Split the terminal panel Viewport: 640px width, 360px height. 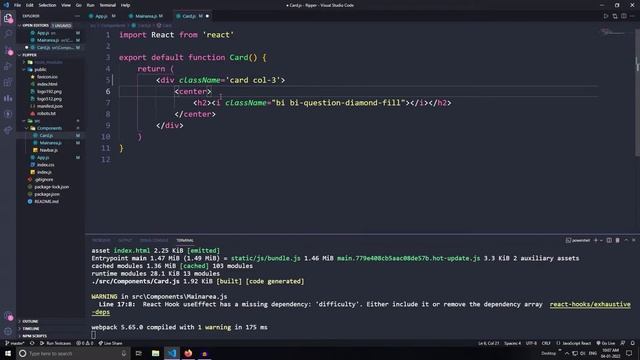(x=609, y=240)
